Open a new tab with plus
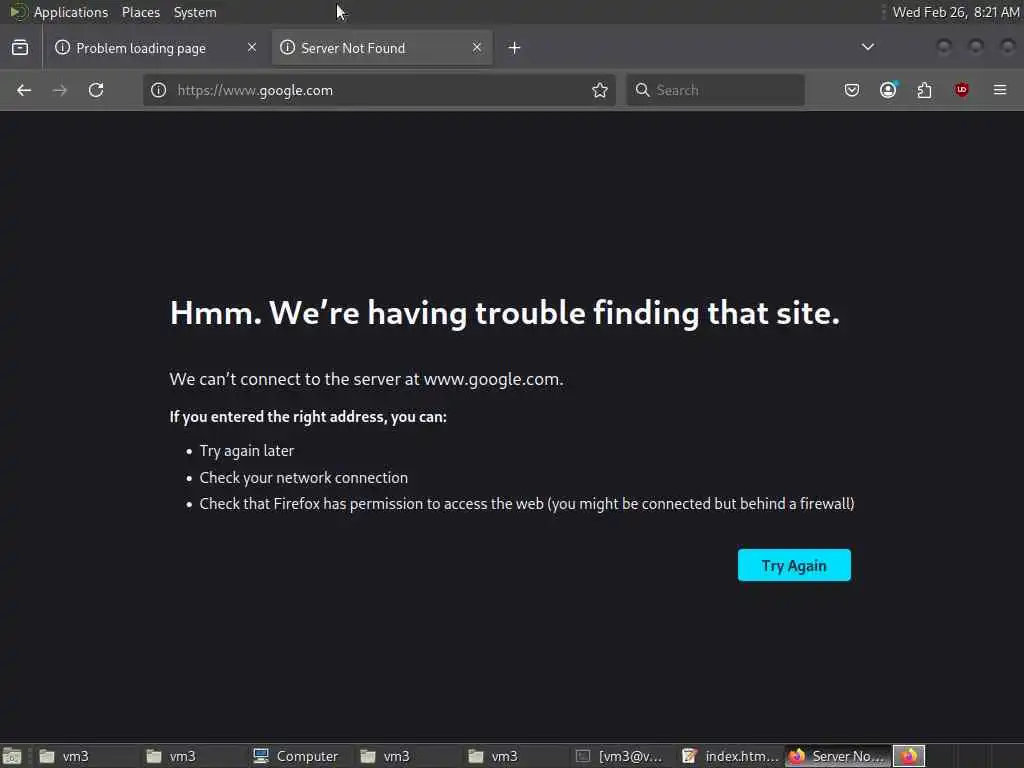 click(515, 48)
